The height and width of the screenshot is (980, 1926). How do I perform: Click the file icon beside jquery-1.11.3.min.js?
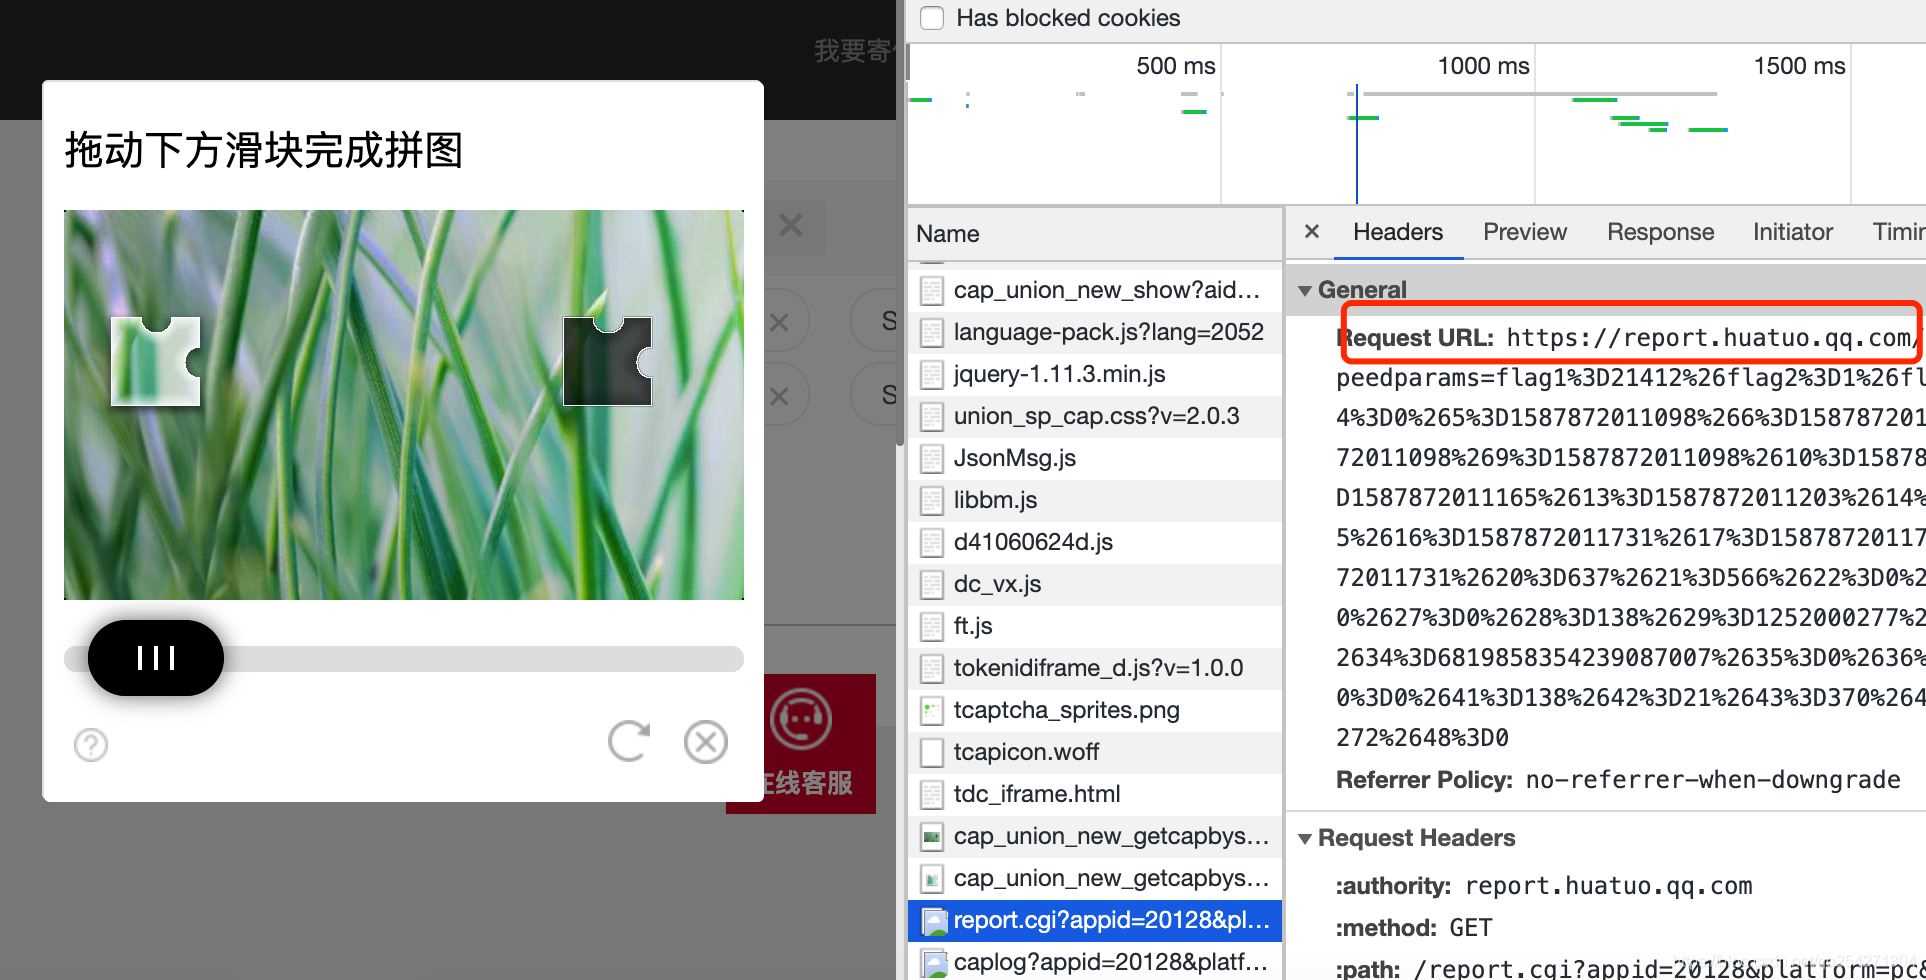(932, 375)
